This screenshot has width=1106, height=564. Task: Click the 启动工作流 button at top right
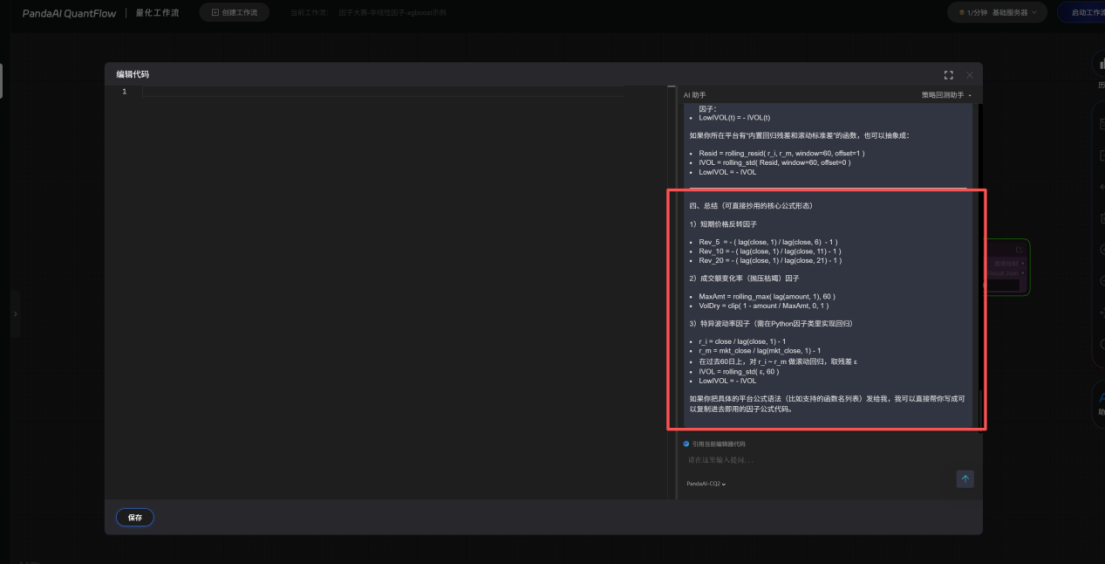[1085, 13]
